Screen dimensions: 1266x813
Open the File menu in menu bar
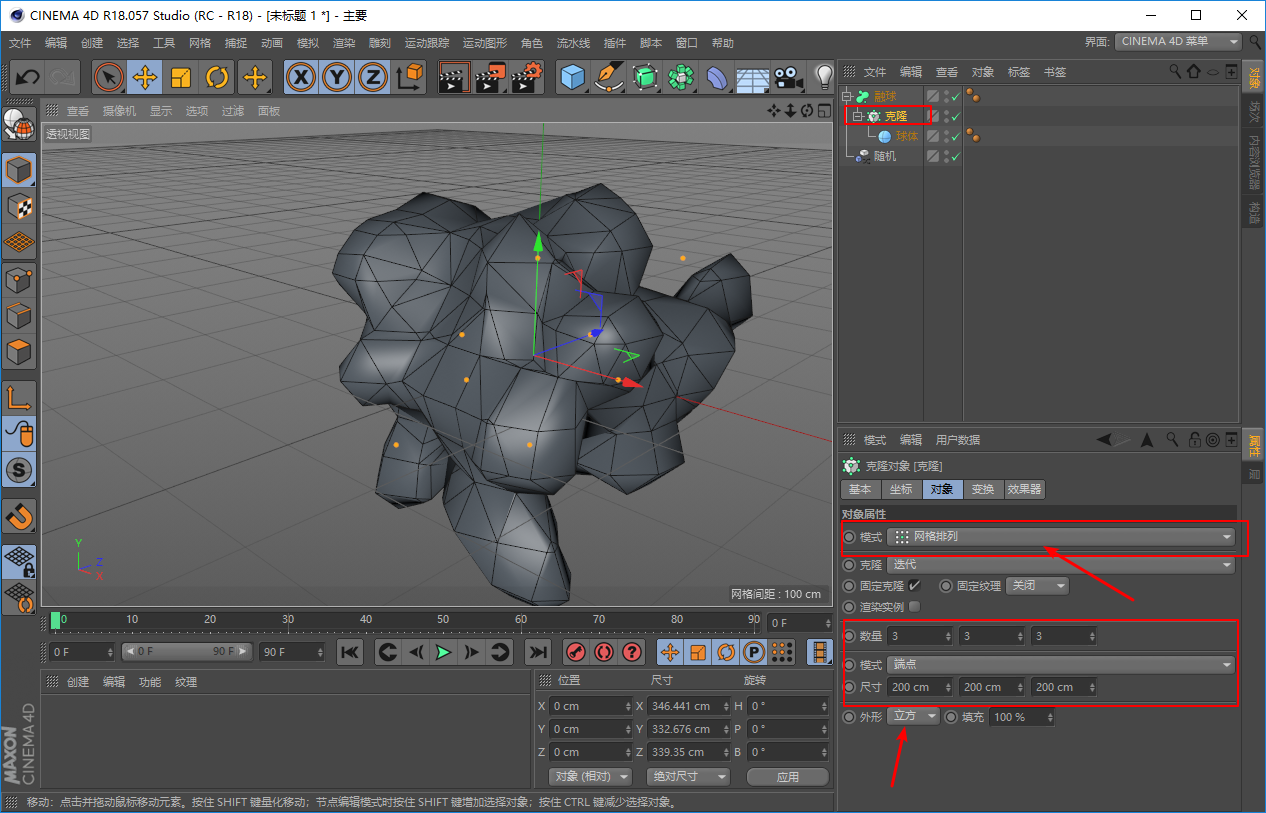pyautogui.click(x=20, y=43)
